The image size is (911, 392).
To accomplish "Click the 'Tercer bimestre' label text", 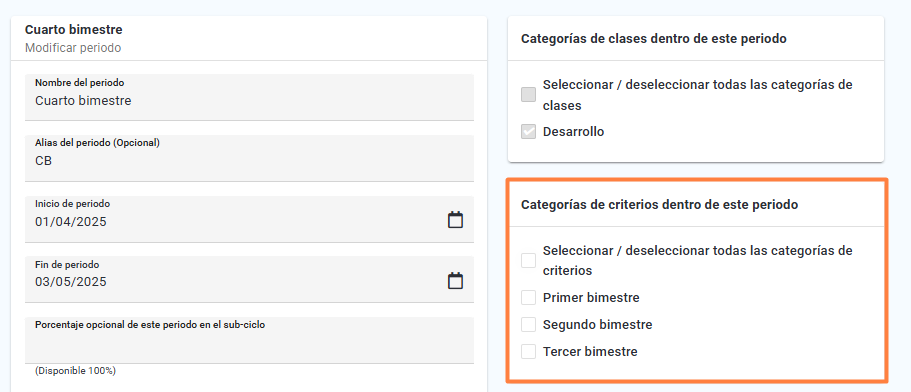I will 590,351.
